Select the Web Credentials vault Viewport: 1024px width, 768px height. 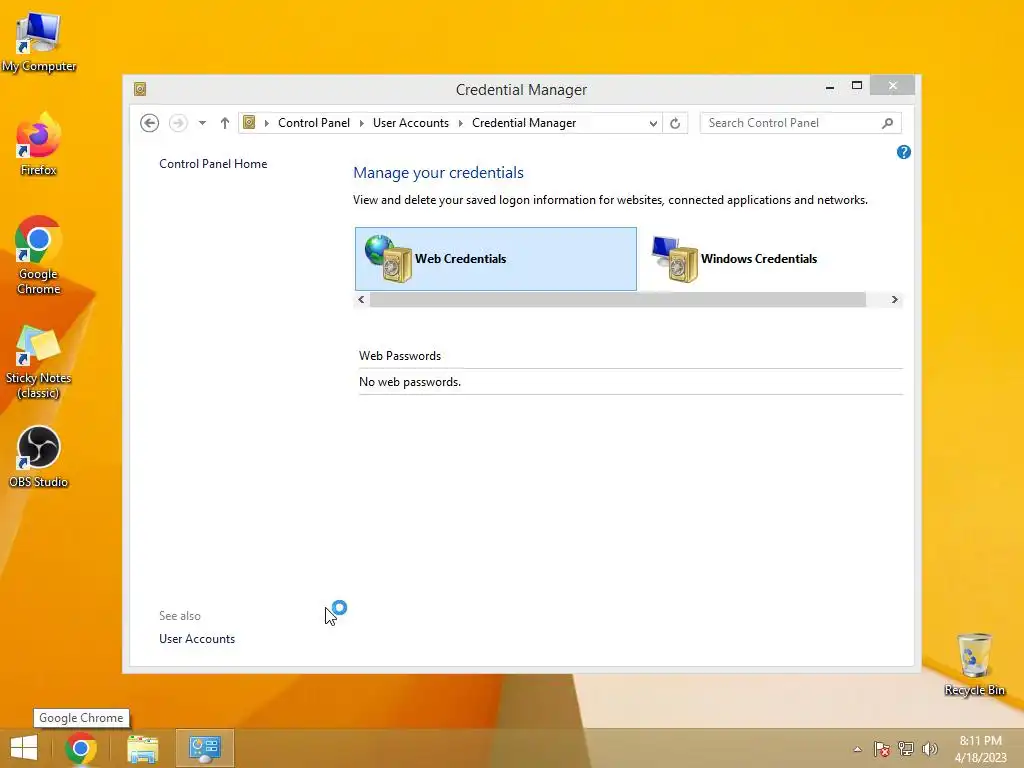click(495, 259)
